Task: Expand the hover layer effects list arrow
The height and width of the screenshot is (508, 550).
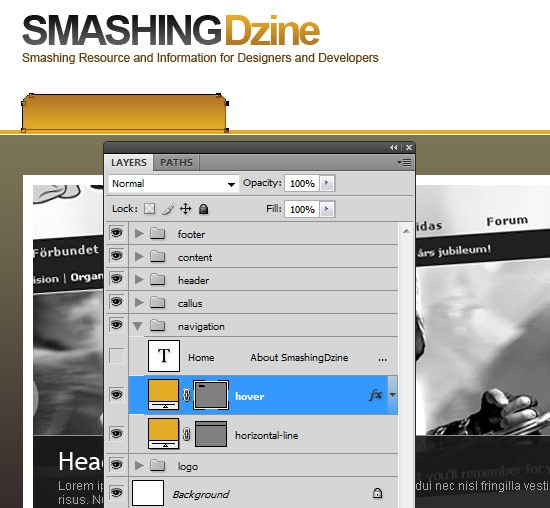Action: tap(393, 395)
